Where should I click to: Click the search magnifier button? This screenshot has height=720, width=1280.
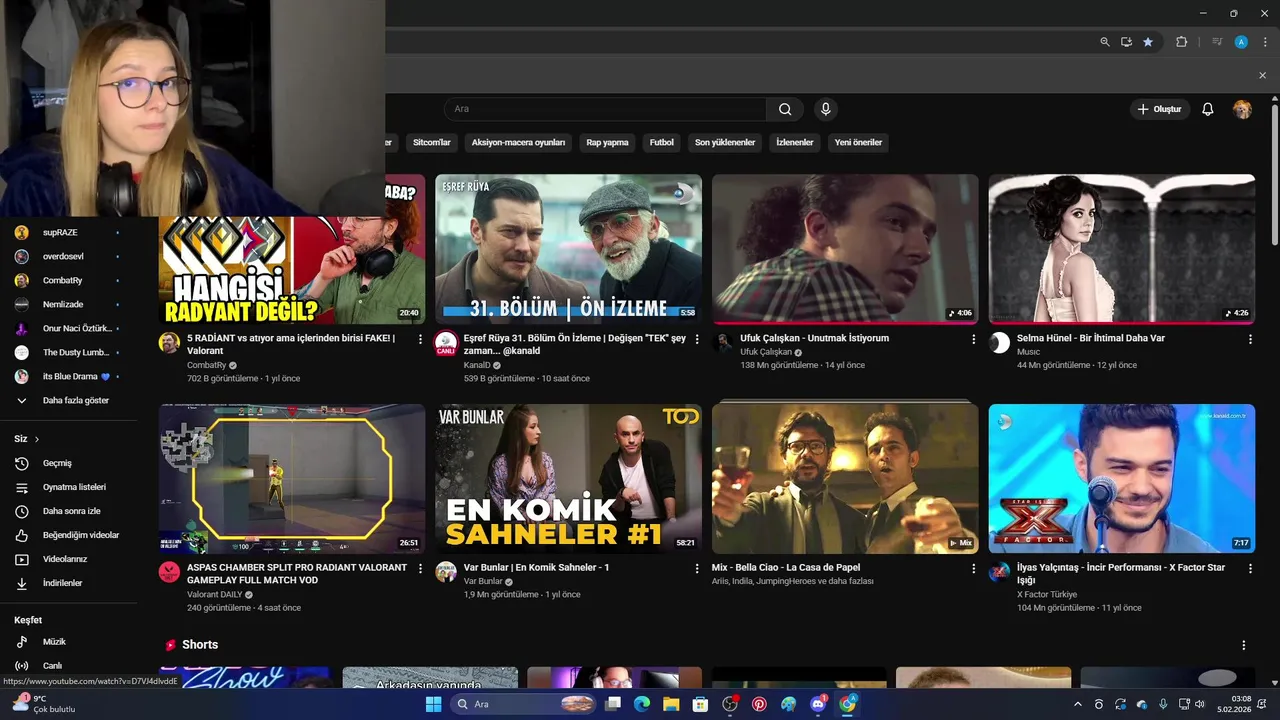[785, 109]
